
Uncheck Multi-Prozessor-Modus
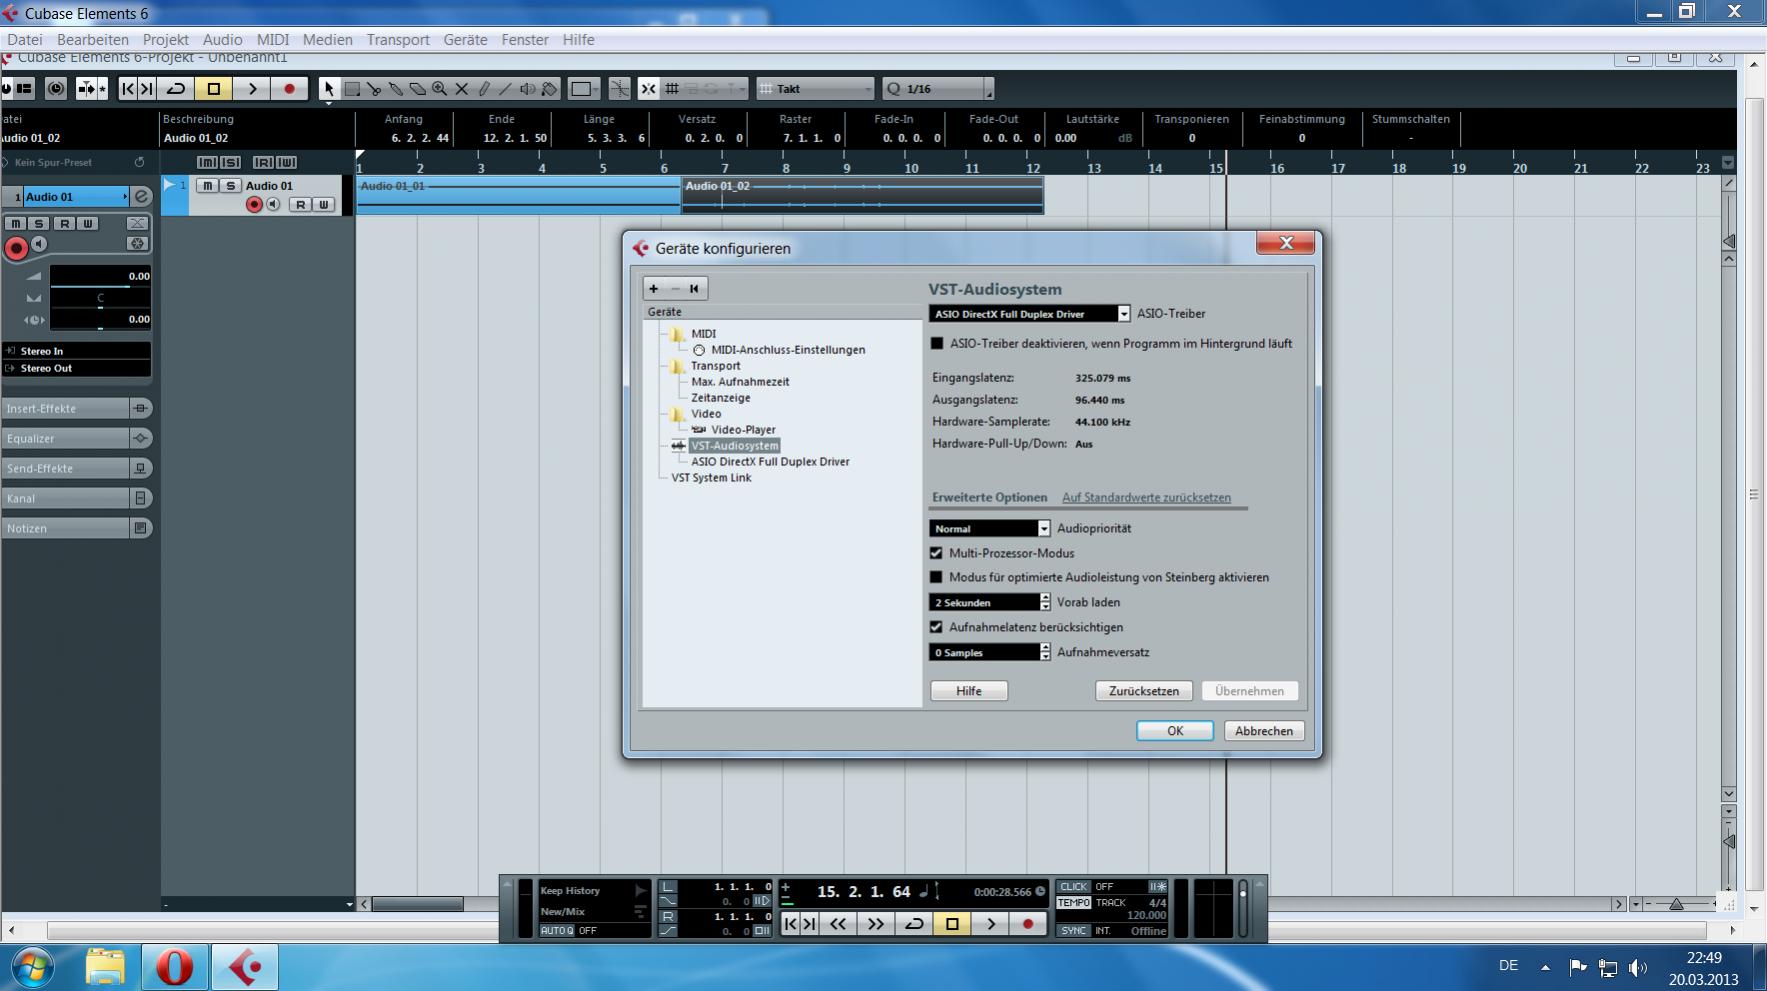click(936, 553)
